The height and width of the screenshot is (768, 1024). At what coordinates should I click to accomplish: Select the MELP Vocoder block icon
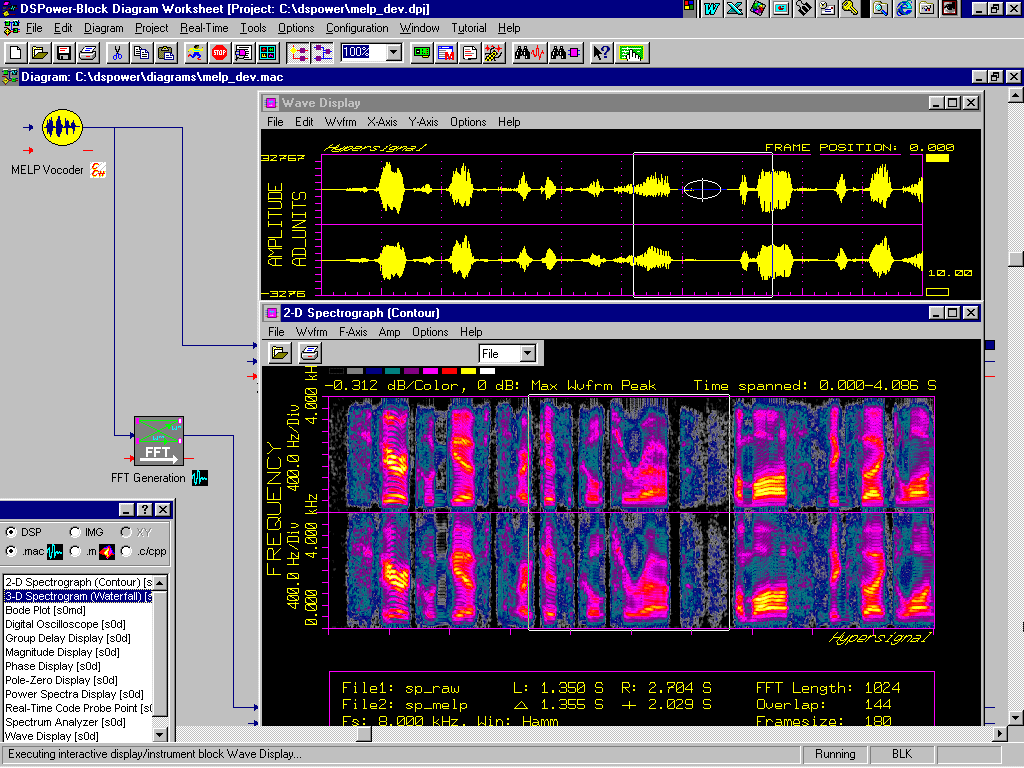coord(62,127)
